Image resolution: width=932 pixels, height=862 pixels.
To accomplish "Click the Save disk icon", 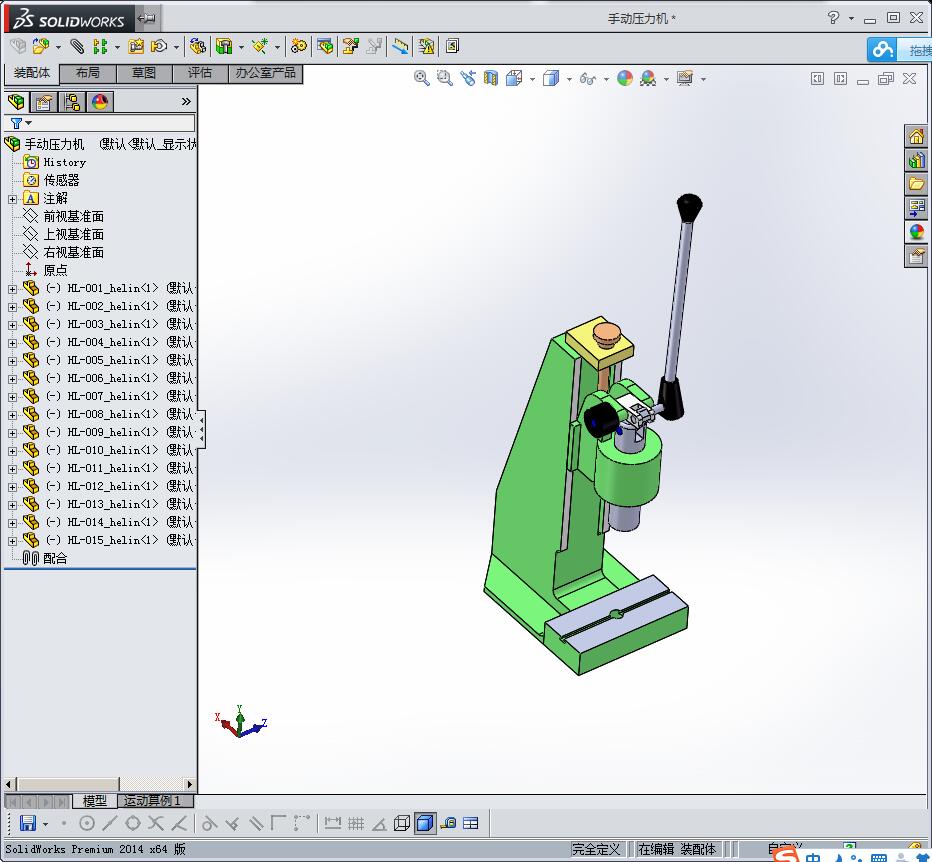I will (x=27, y=823).
